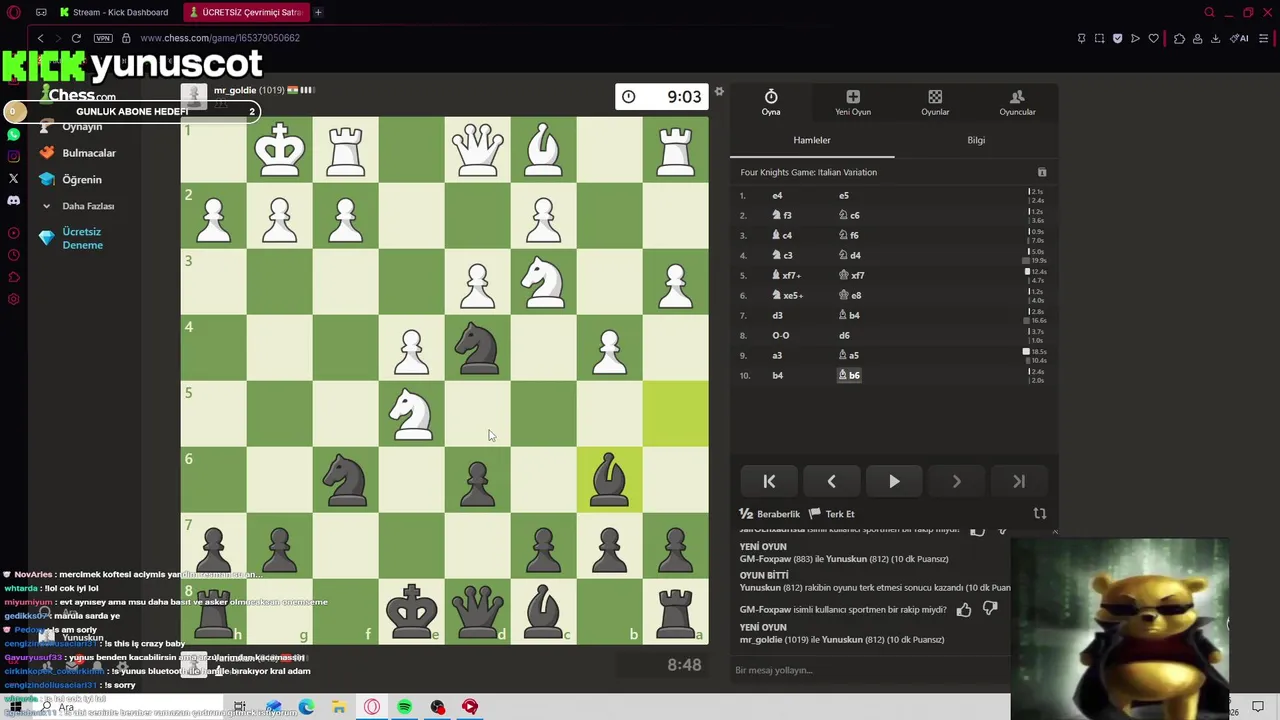
Task: Open the Instagram sidebar icon
Action: [13, 156]
